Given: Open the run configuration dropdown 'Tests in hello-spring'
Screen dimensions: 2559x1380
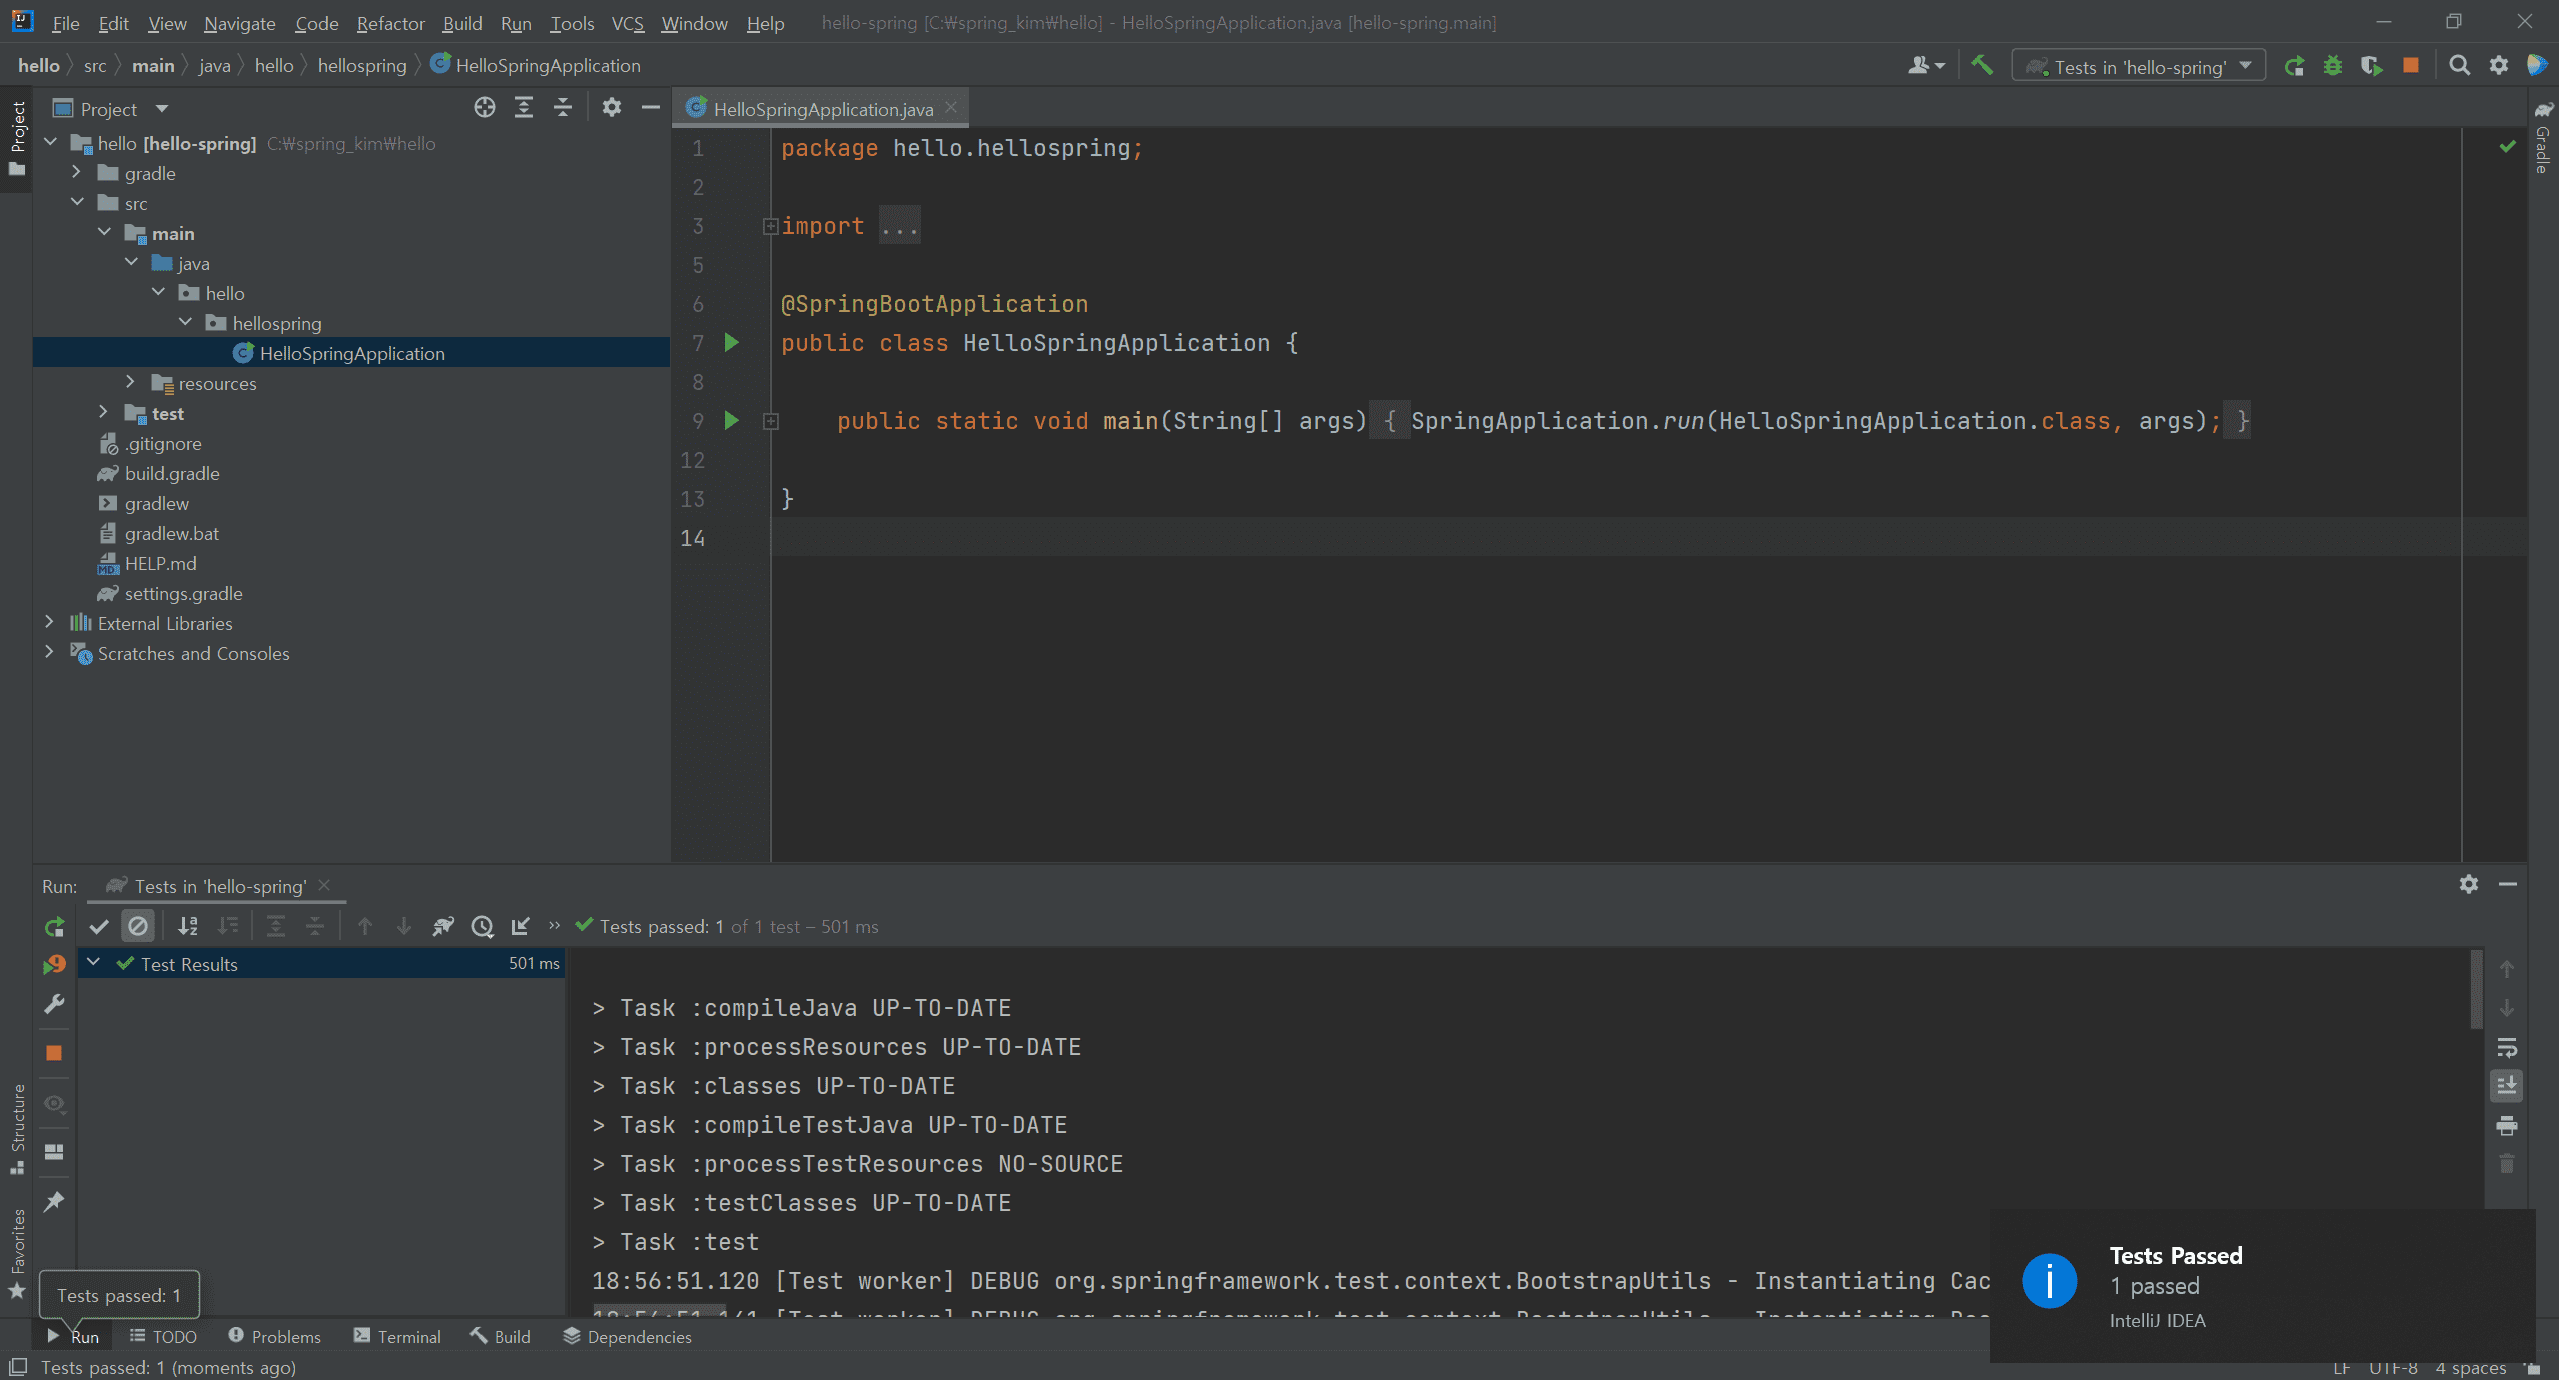Looking at the screenshot, I should 2138,66.
